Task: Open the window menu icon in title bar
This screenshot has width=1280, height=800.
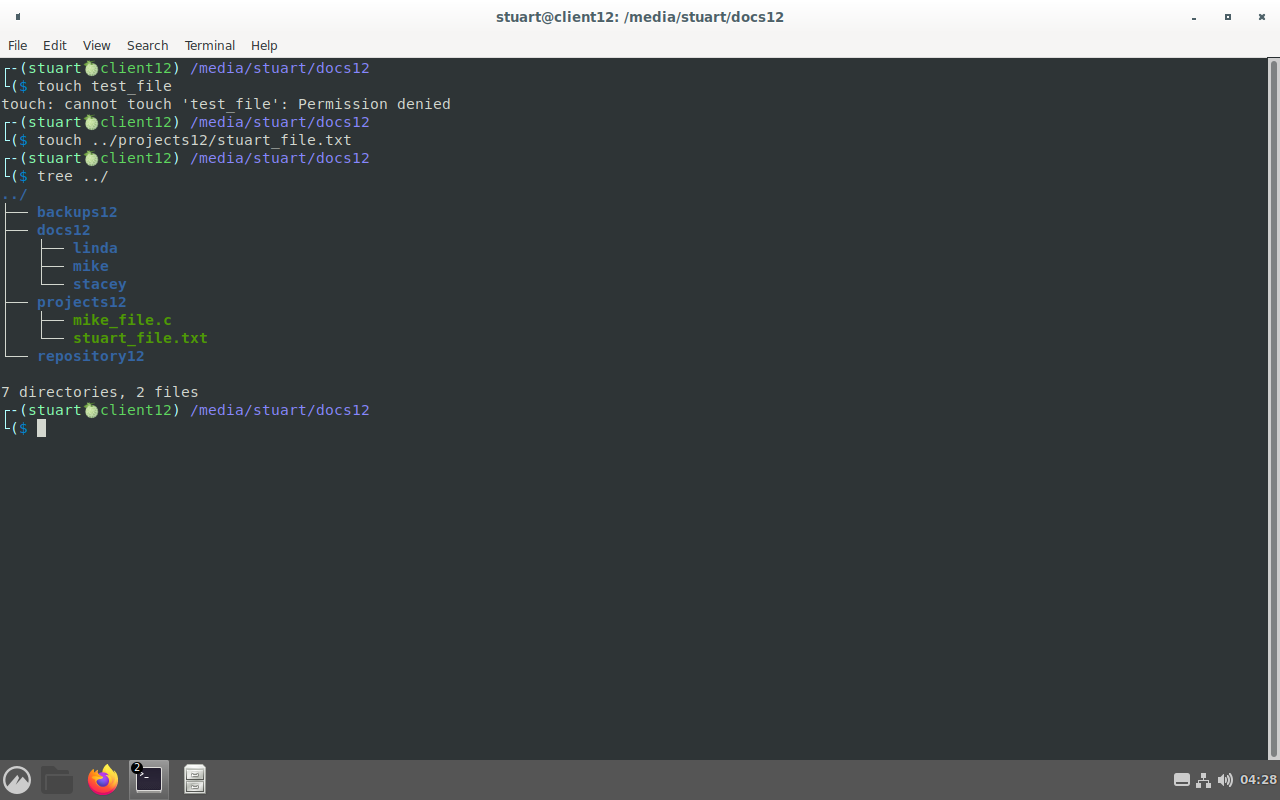Action: (18, 17)
